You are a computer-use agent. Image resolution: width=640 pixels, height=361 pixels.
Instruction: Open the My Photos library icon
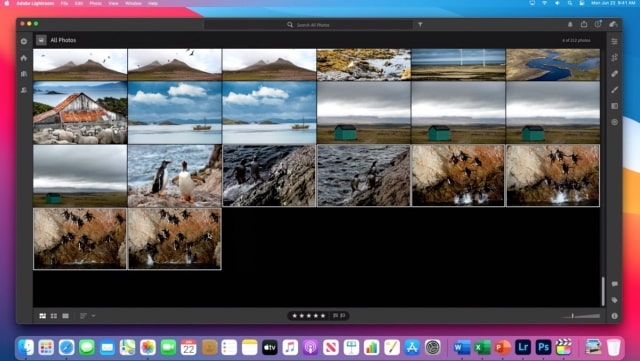[24, 74]
